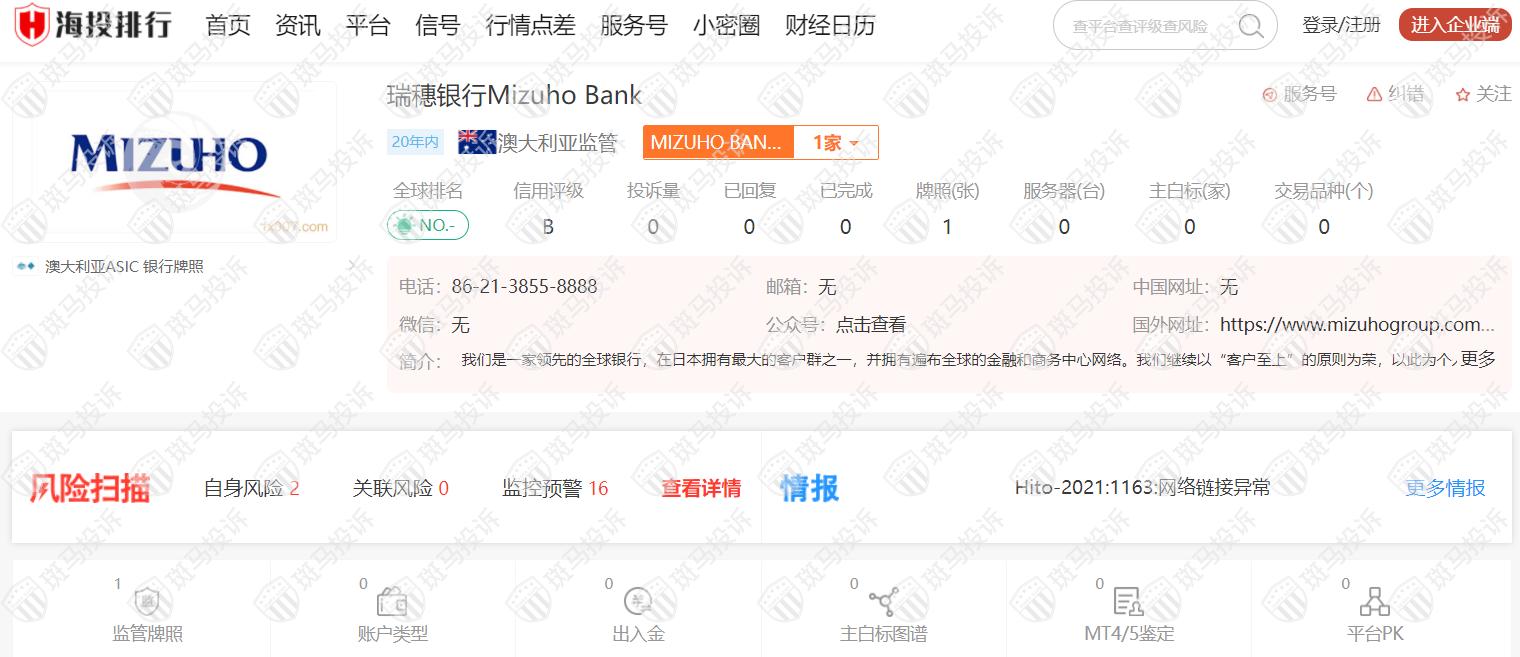Click the 进入企业端 button
1520x657 pixels.
pyautogui.click(x=1454, y=26)
